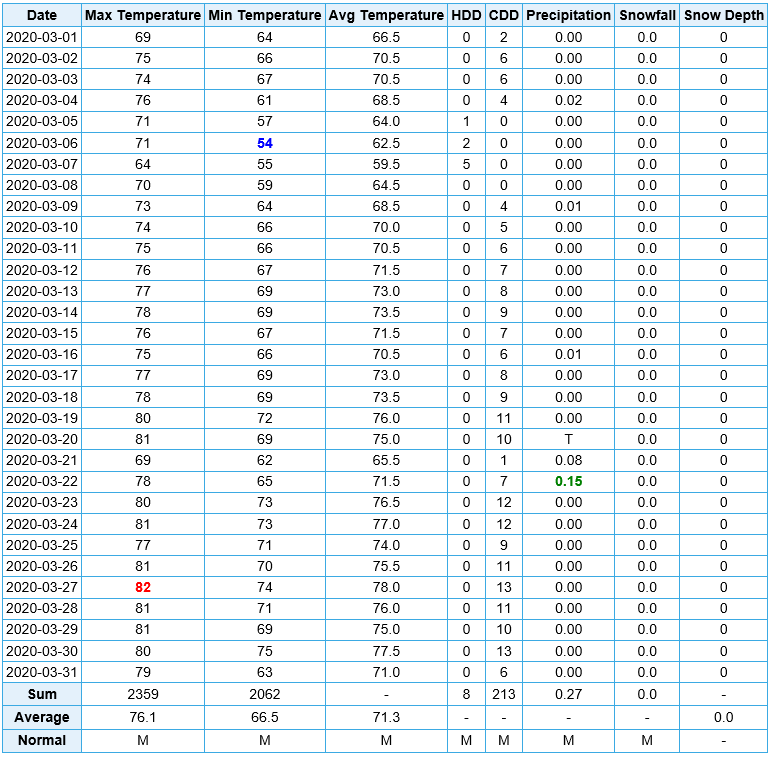
Task: Select the date cell 2020-03-01
Action: [42, 37]
